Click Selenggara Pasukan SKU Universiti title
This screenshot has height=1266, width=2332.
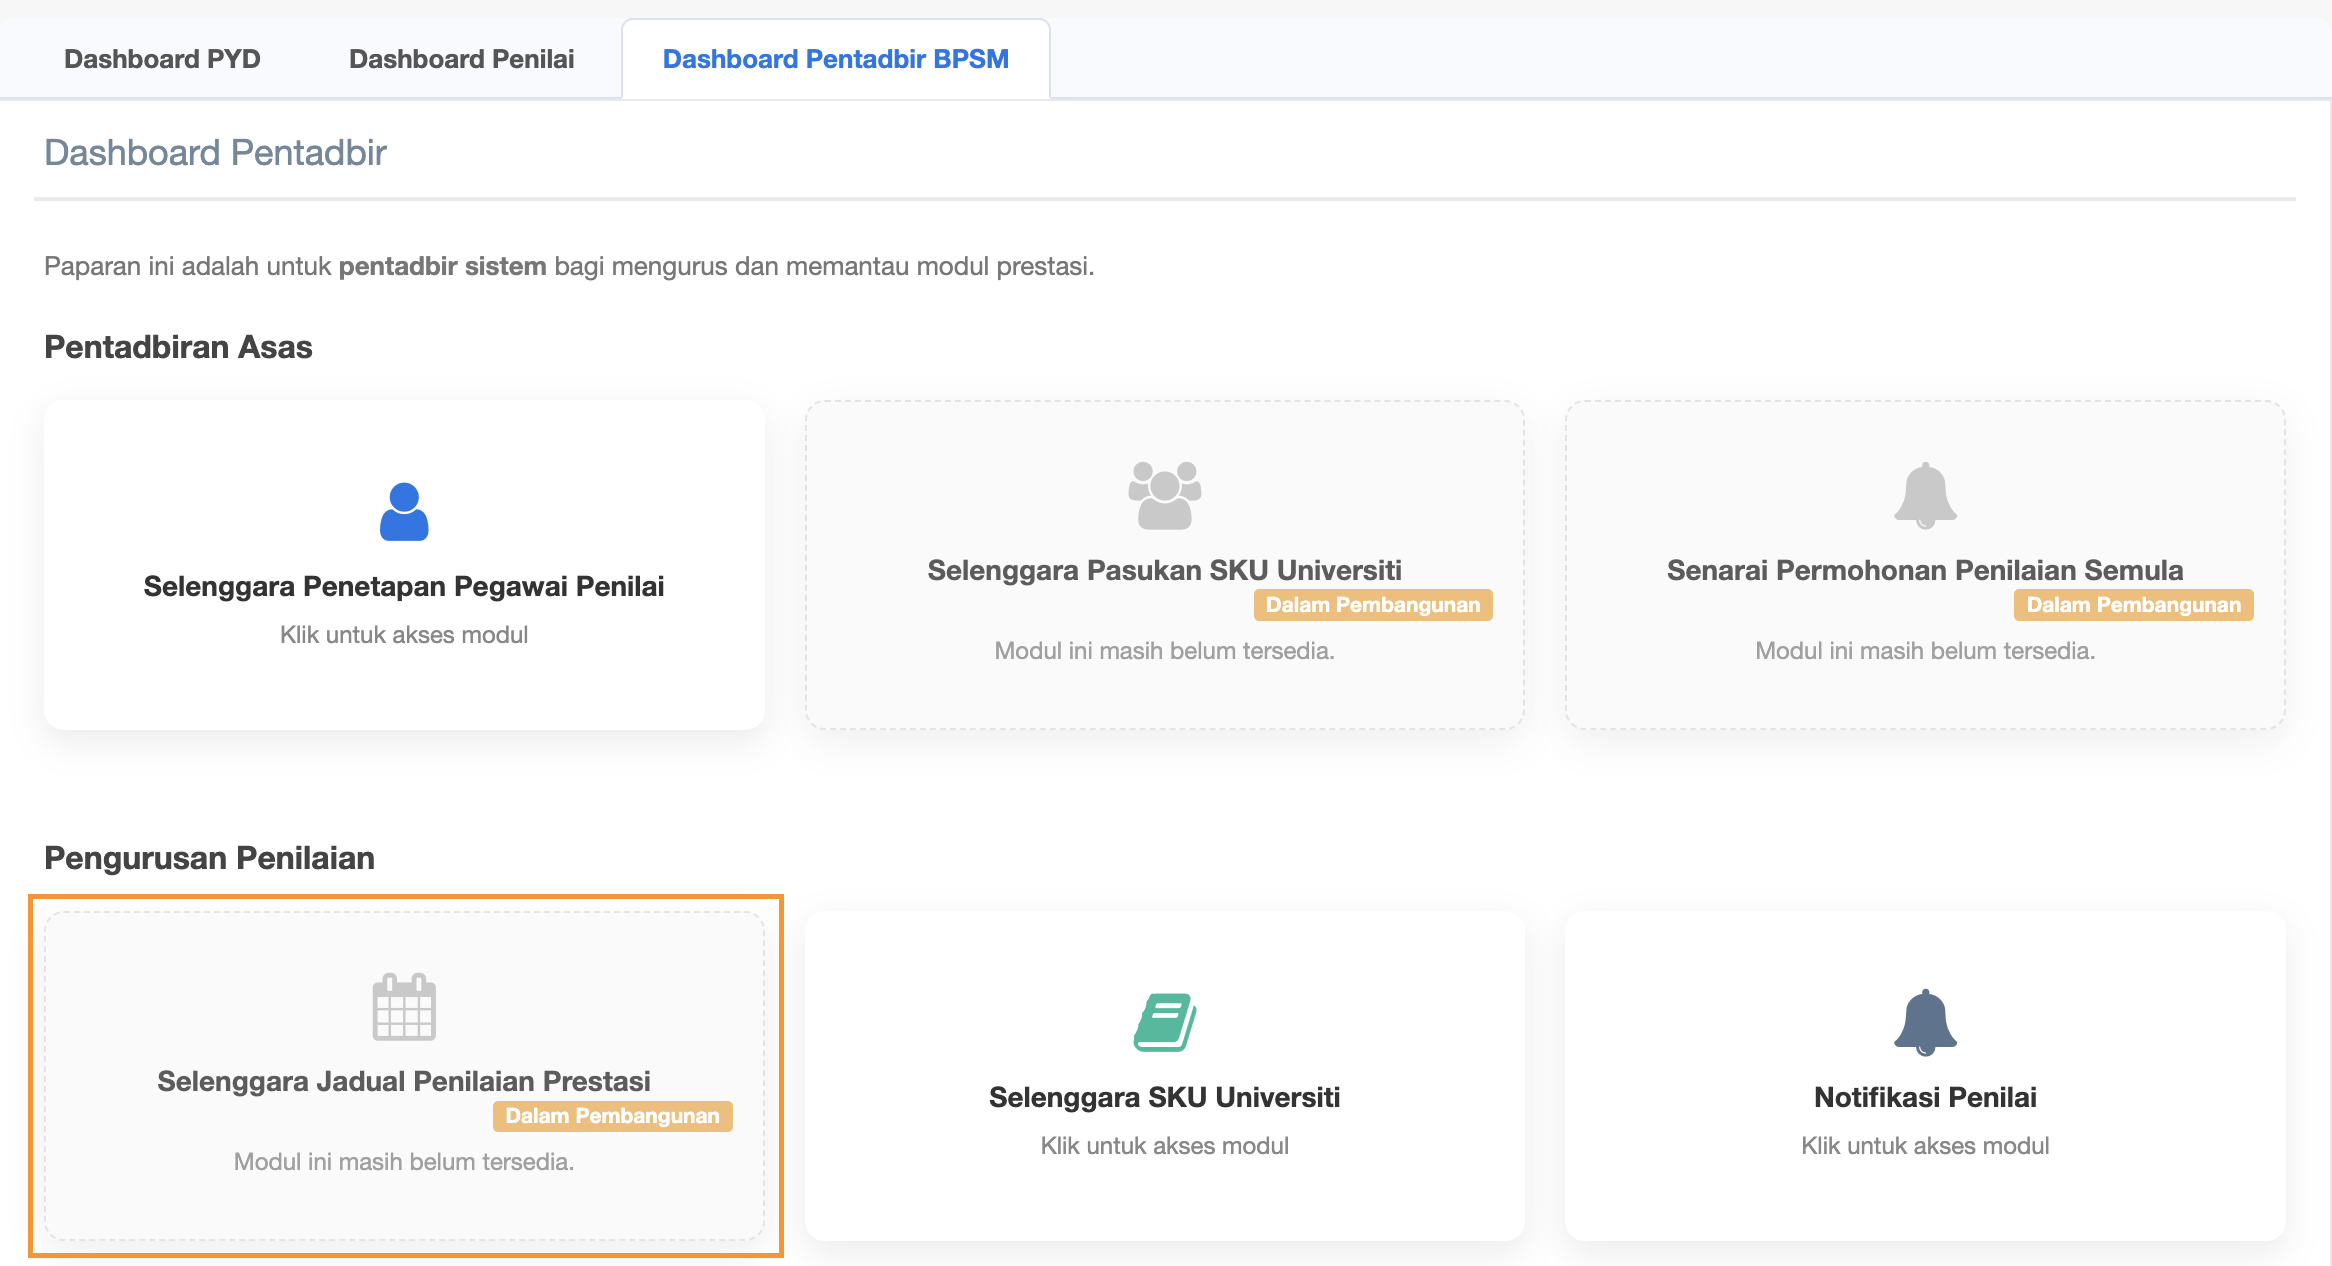click(x=1164, y=570)
